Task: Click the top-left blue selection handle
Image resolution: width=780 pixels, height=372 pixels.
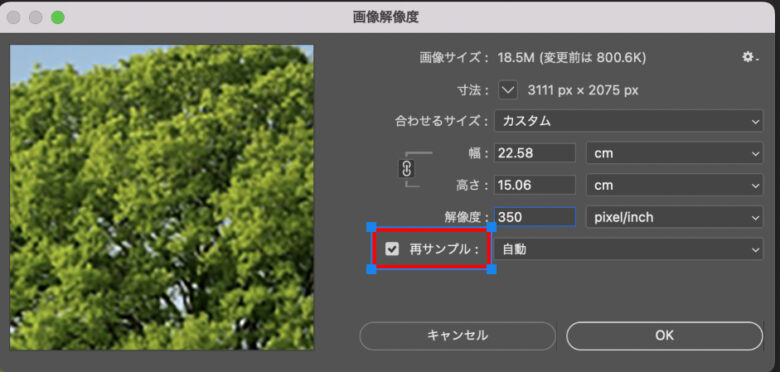Action: 371,227
